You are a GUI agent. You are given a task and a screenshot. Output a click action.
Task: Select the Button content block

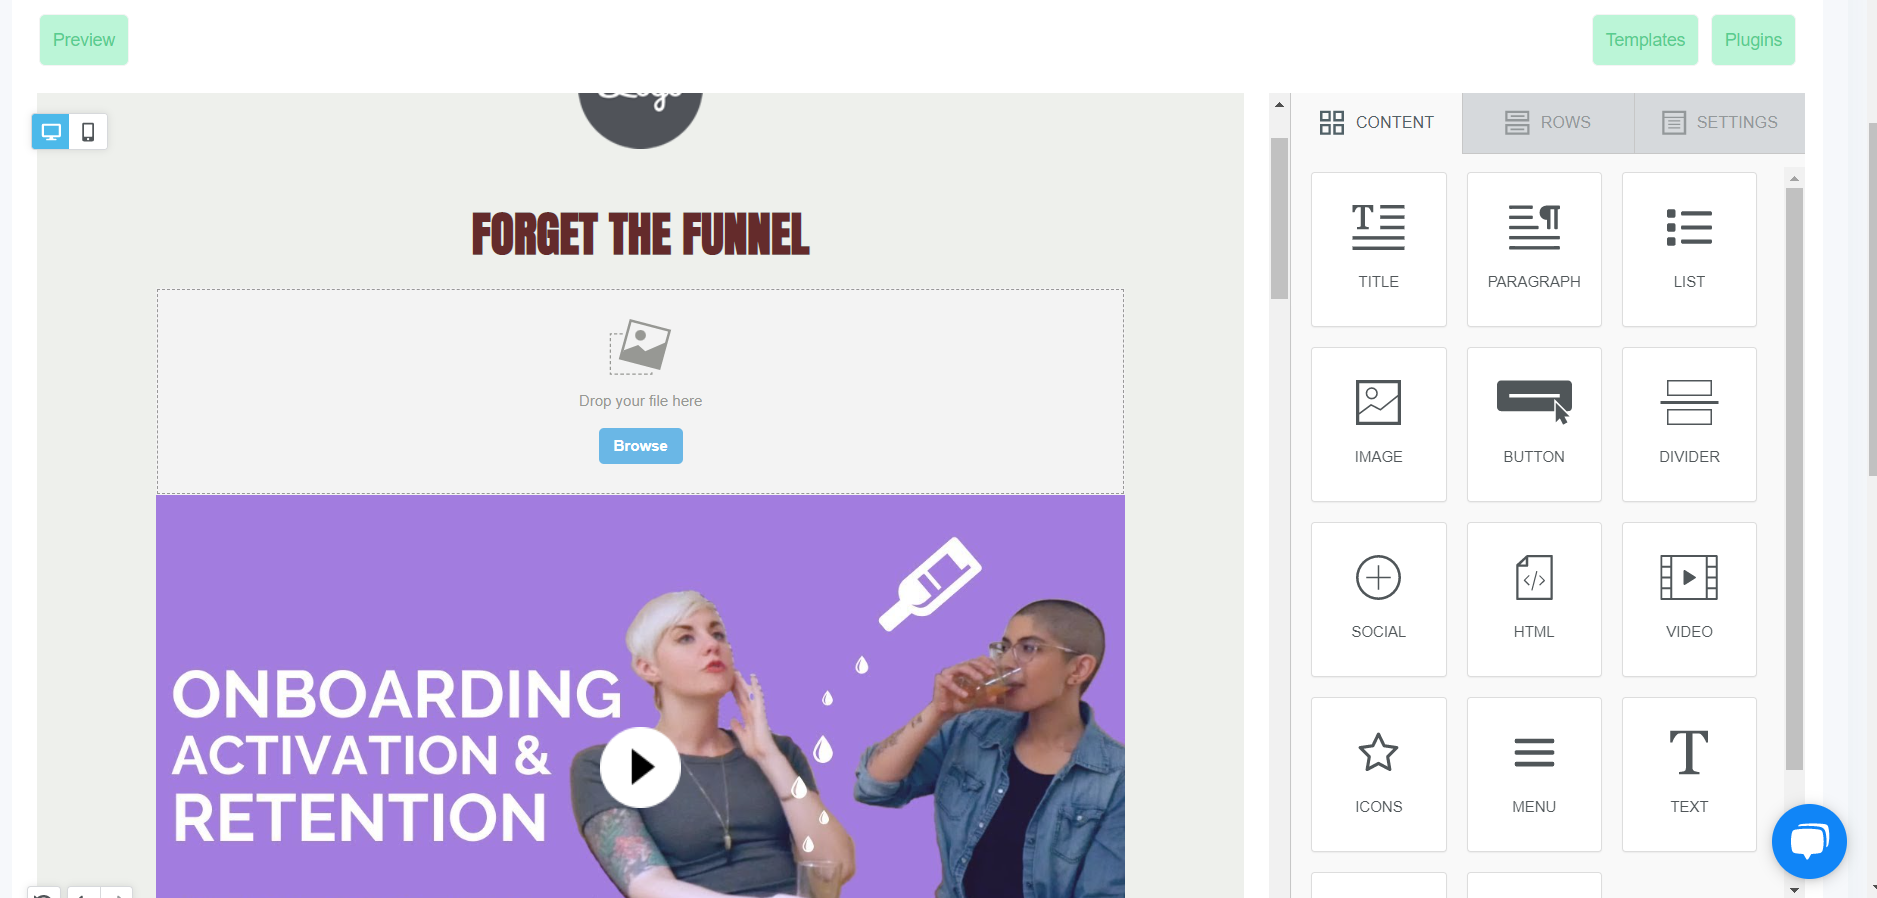point(1534,424)
